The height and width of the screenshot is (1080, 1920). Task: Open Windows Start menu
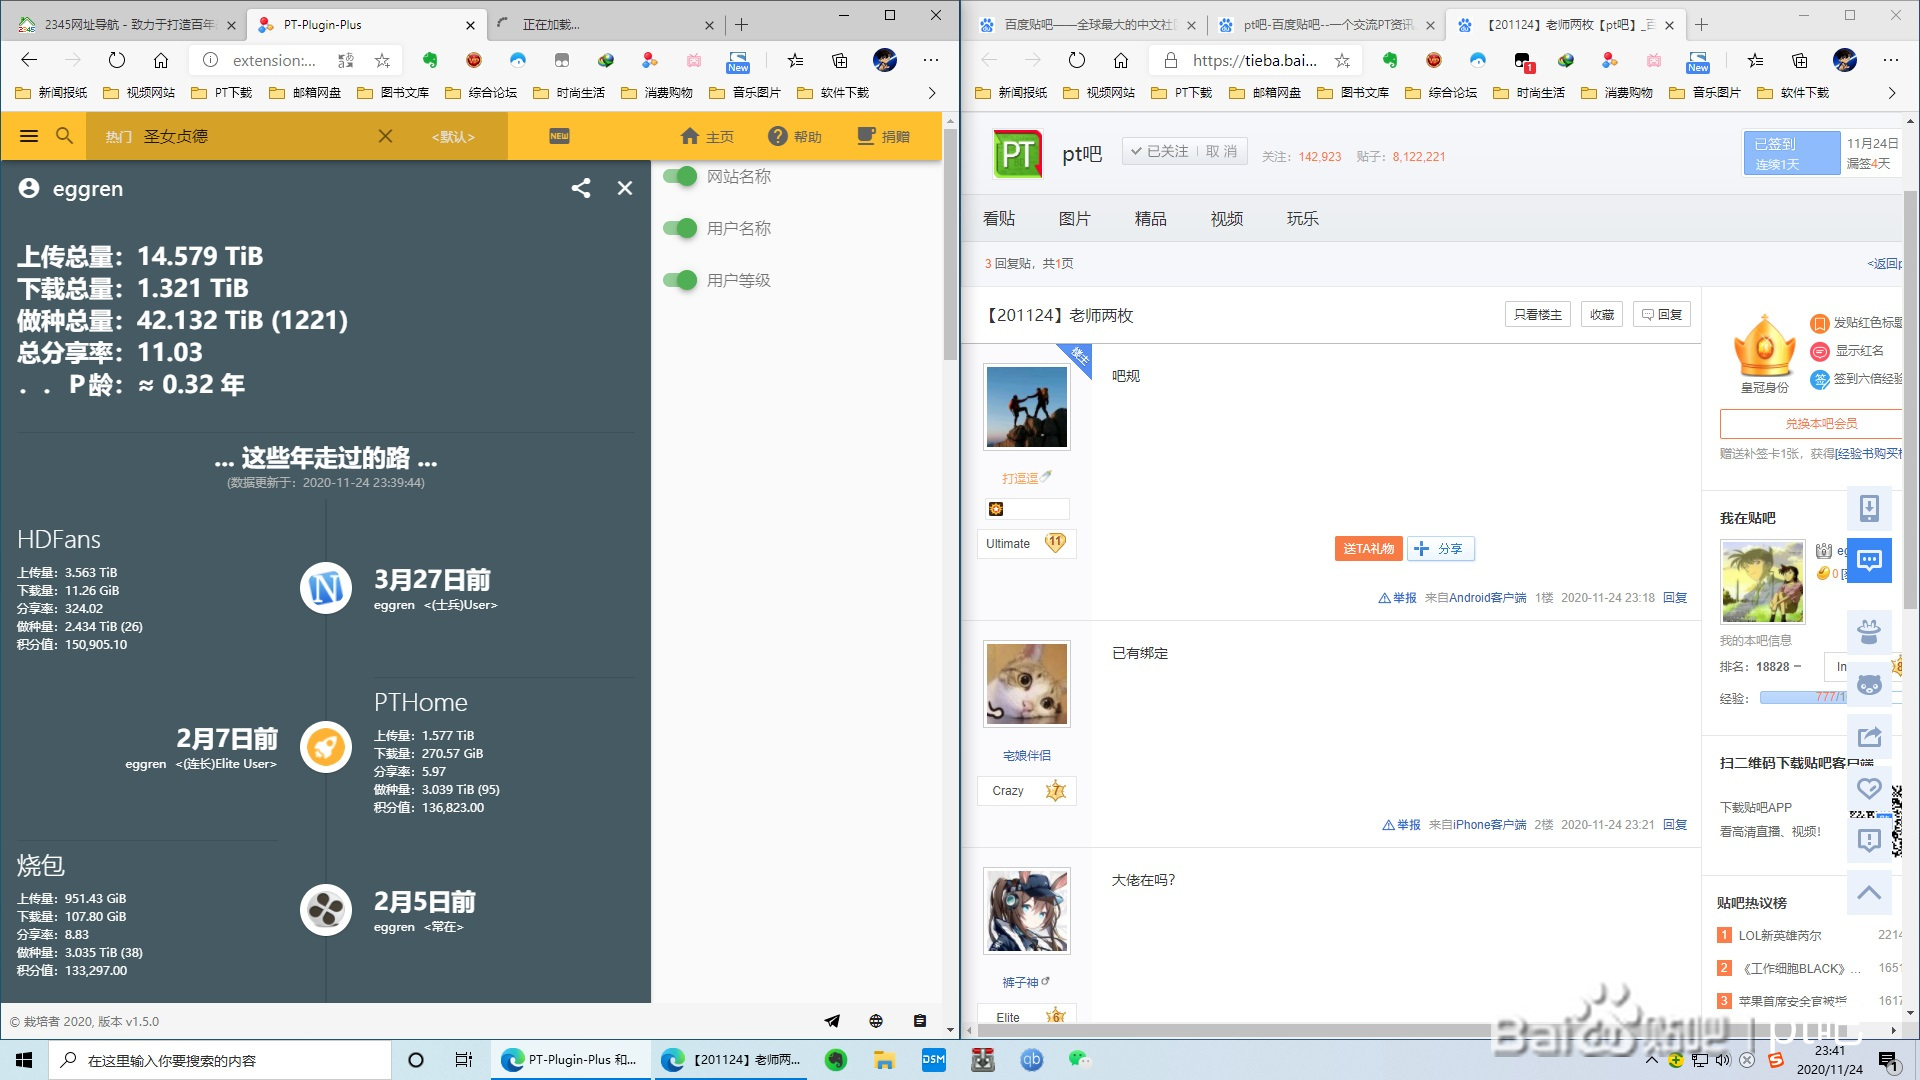coord(24,1060)
